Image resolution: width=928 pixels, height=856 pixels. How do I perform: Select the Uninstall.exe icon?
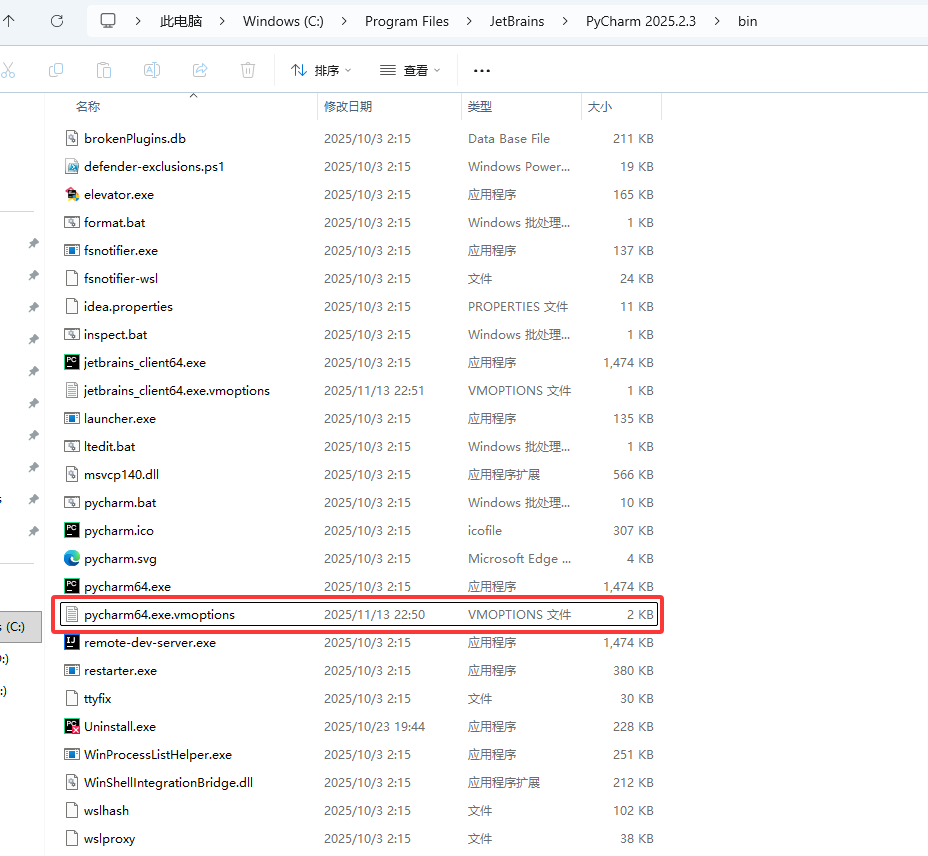click(72, 727)
